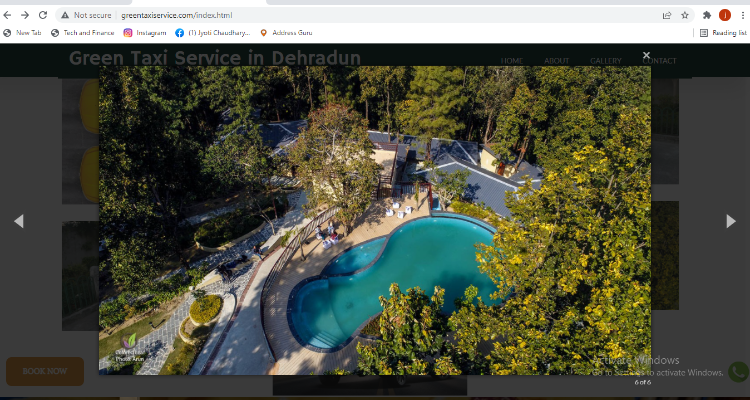This screenshot has height=400, width=750.
Task: Go back to the previous browser page
Action: 7,15
